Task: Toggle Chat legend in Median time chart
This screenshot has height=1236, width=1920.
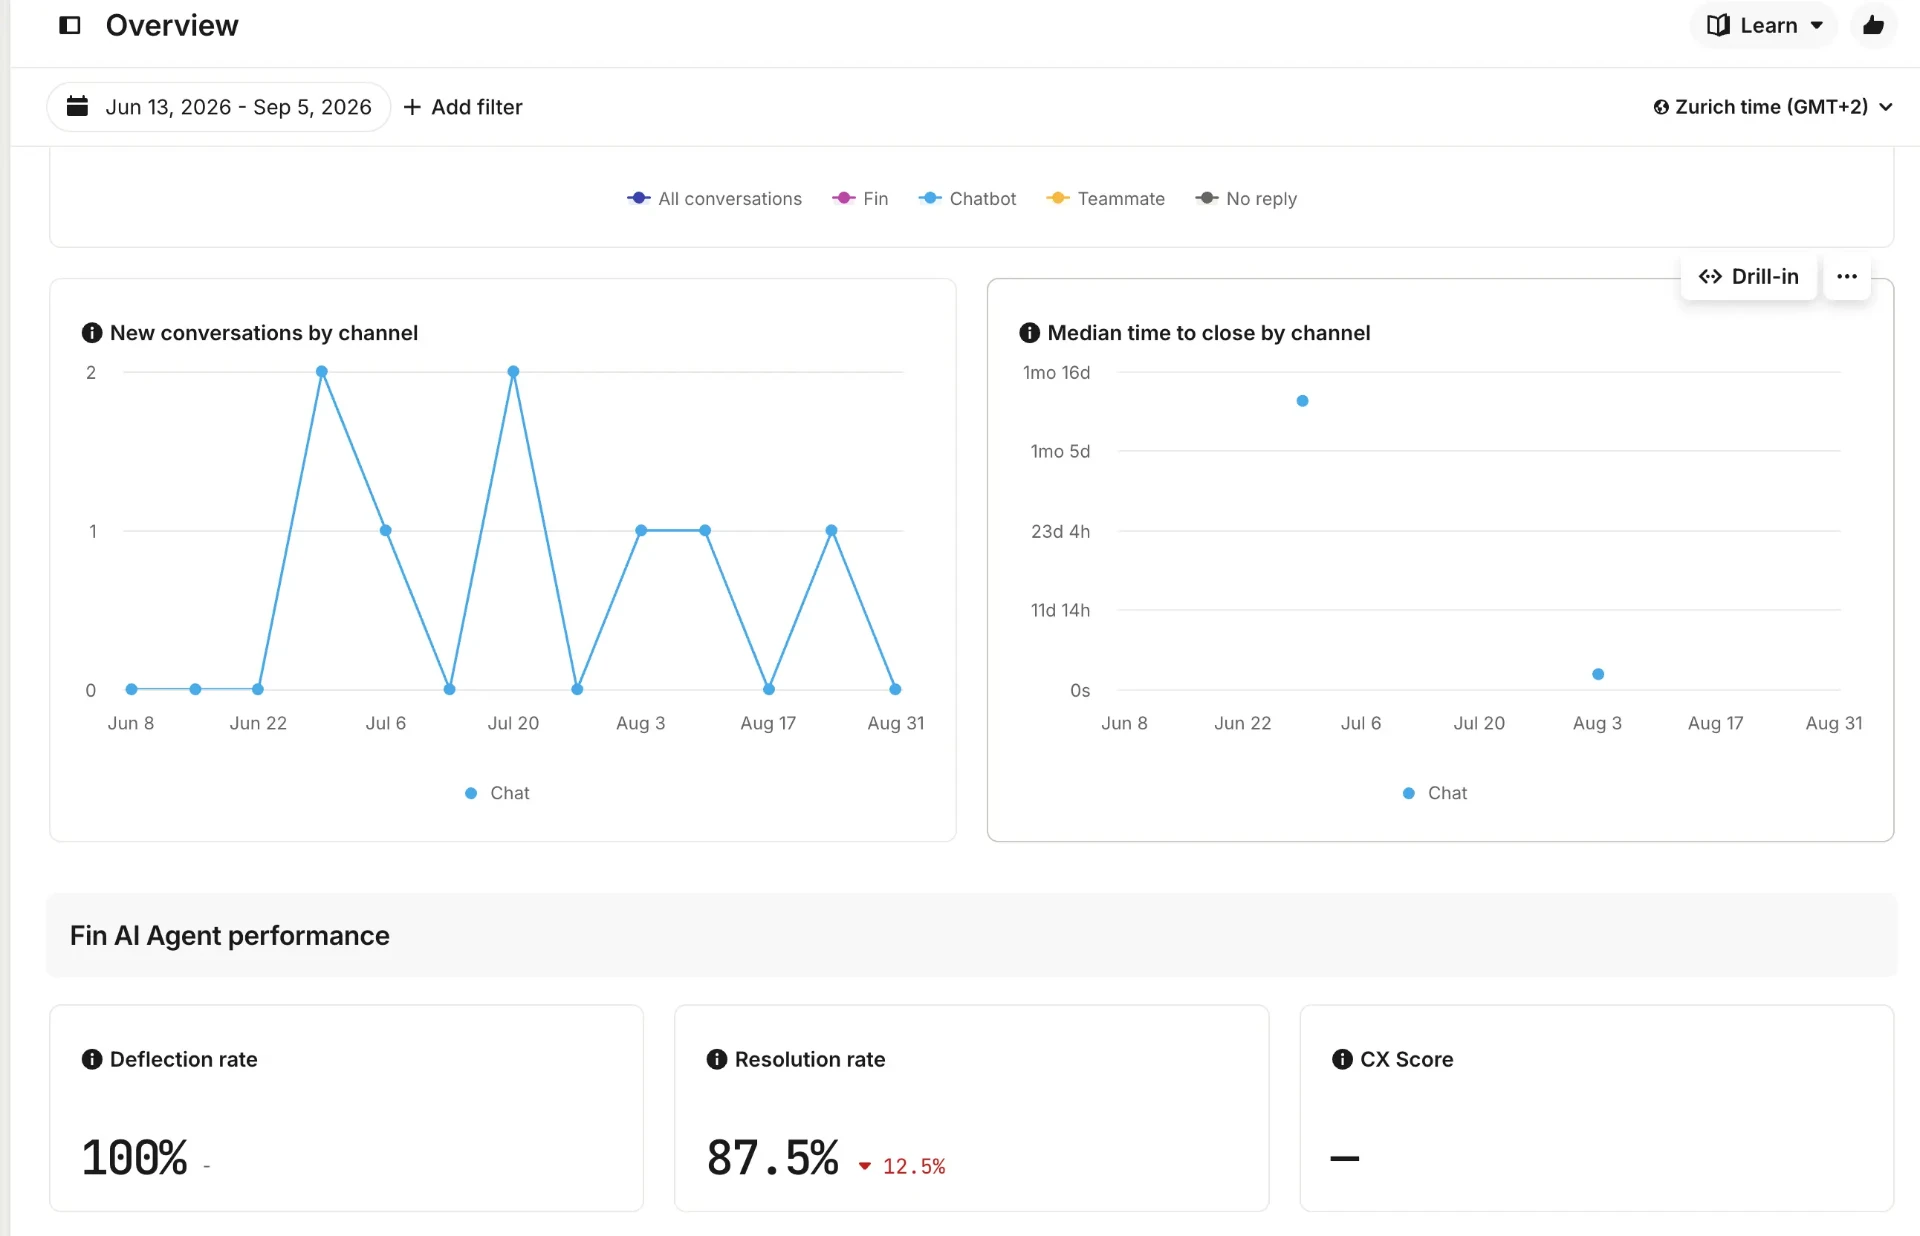Action: (1435, 793)
